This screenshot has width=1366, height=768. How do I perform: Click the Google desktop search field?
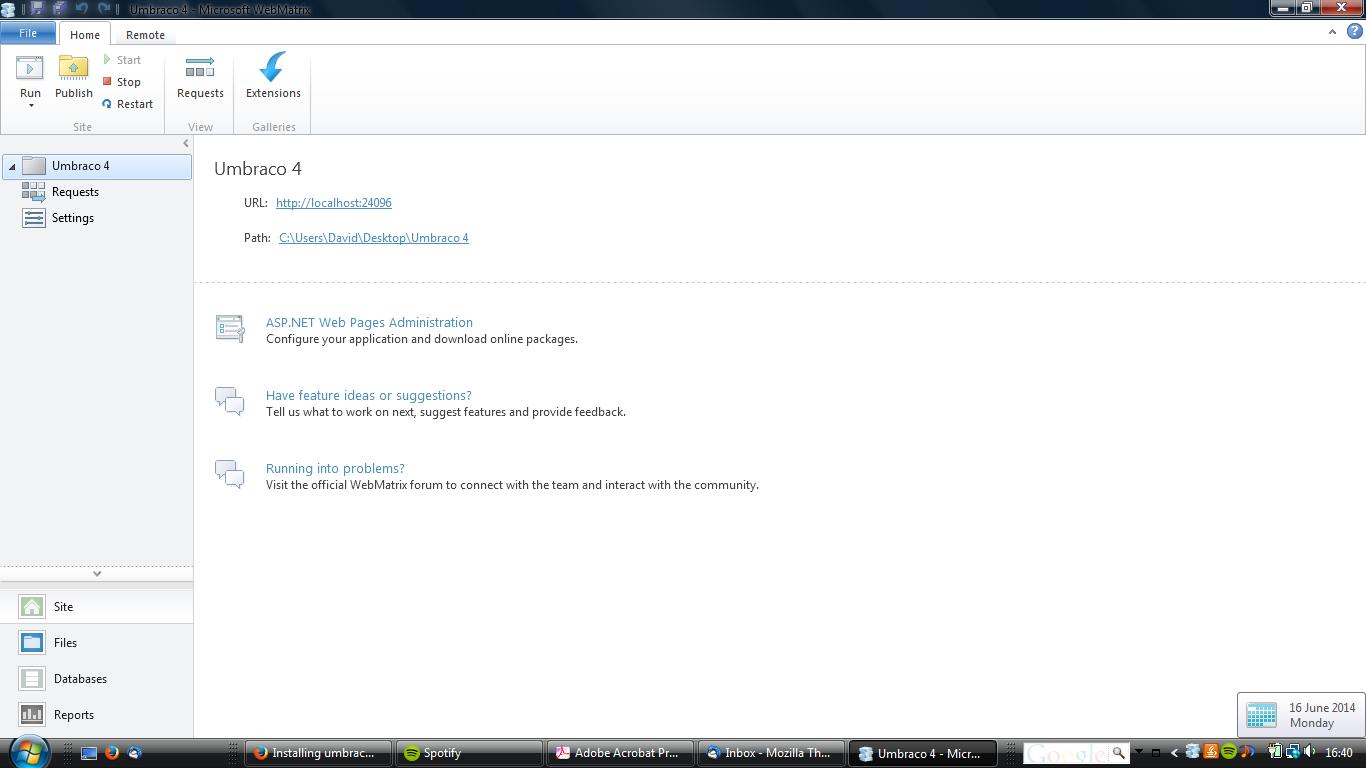point(1066,753)
